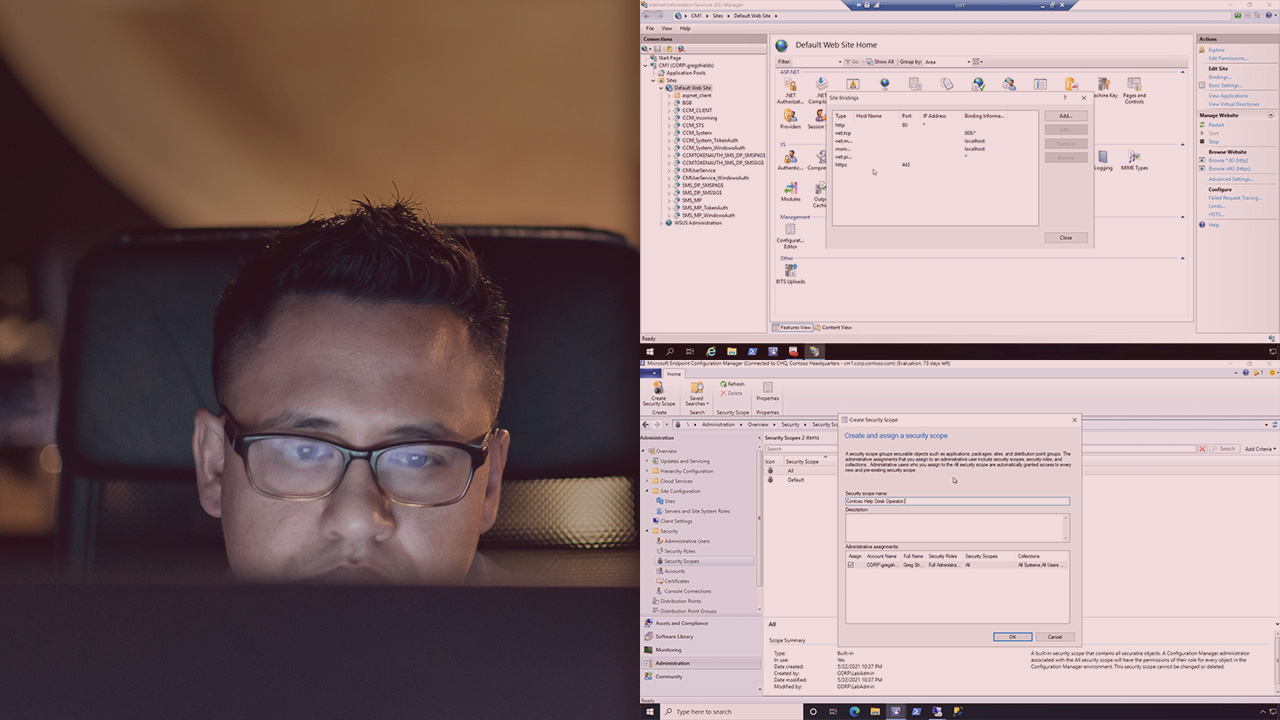Screen dimensions: 1280x720
Task: Open the Modules feature in IIS
Action: click(x=790, y=189)
